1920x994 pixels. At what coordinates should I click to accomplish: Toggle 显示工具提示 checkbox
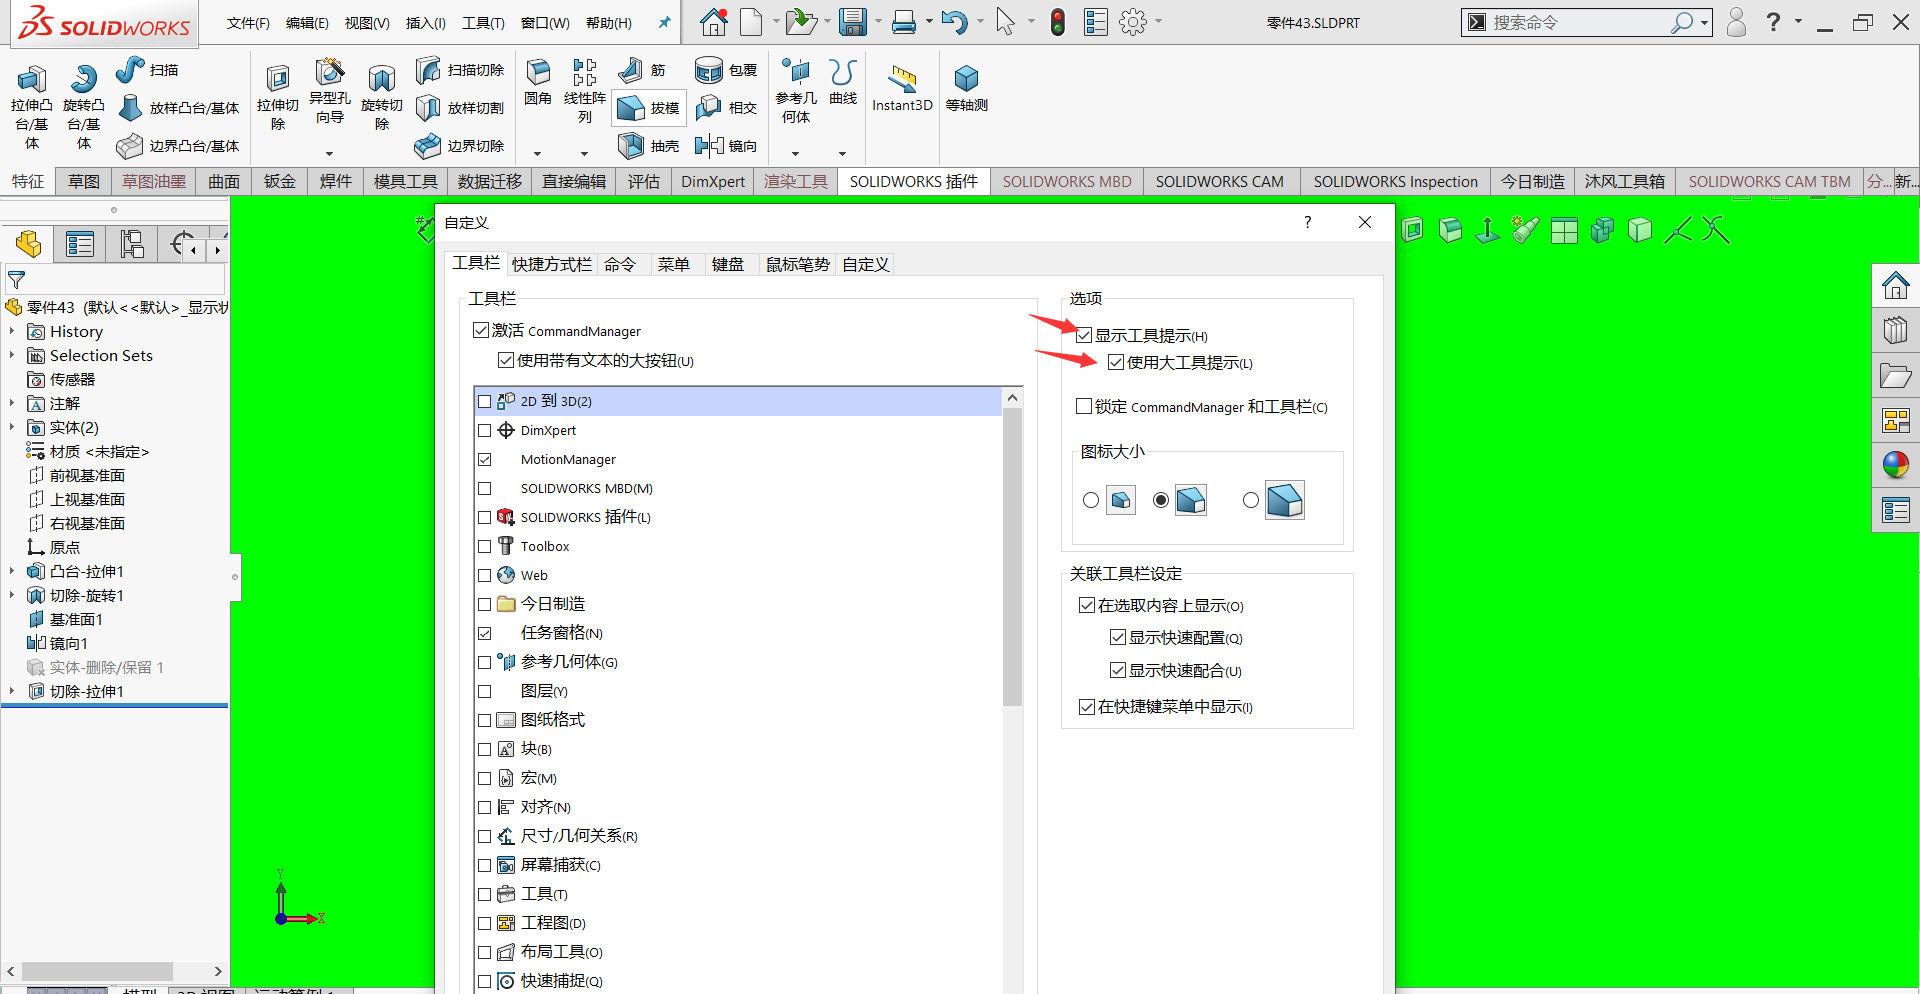click(x=1084, y=335)
